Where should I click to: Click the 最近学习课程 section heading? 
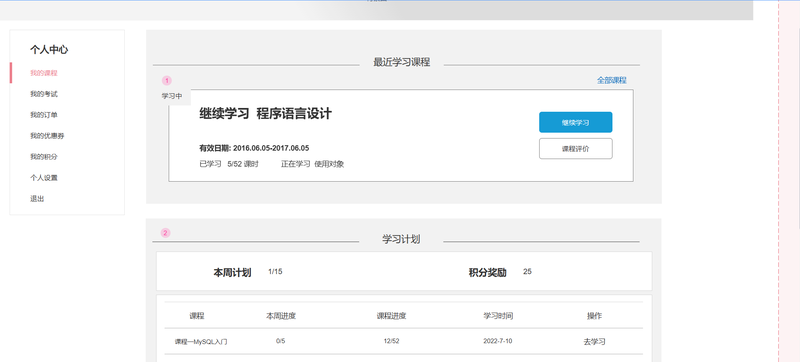(x=402, y=62)
